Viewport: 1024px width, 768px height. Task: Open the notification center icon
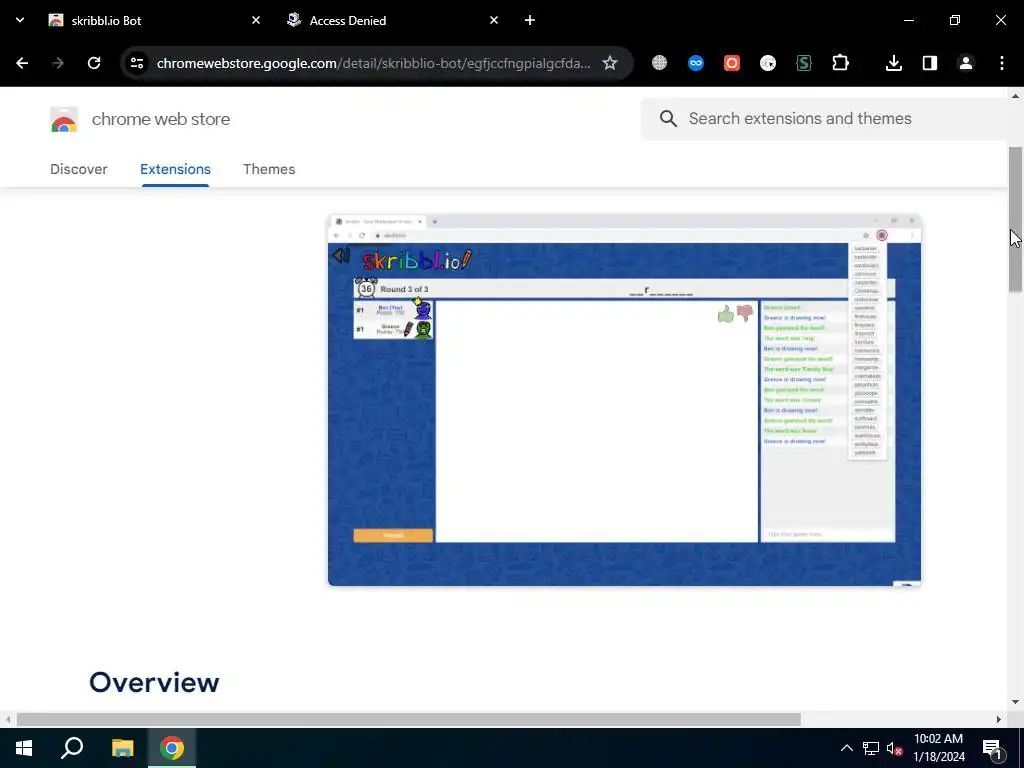992,748
